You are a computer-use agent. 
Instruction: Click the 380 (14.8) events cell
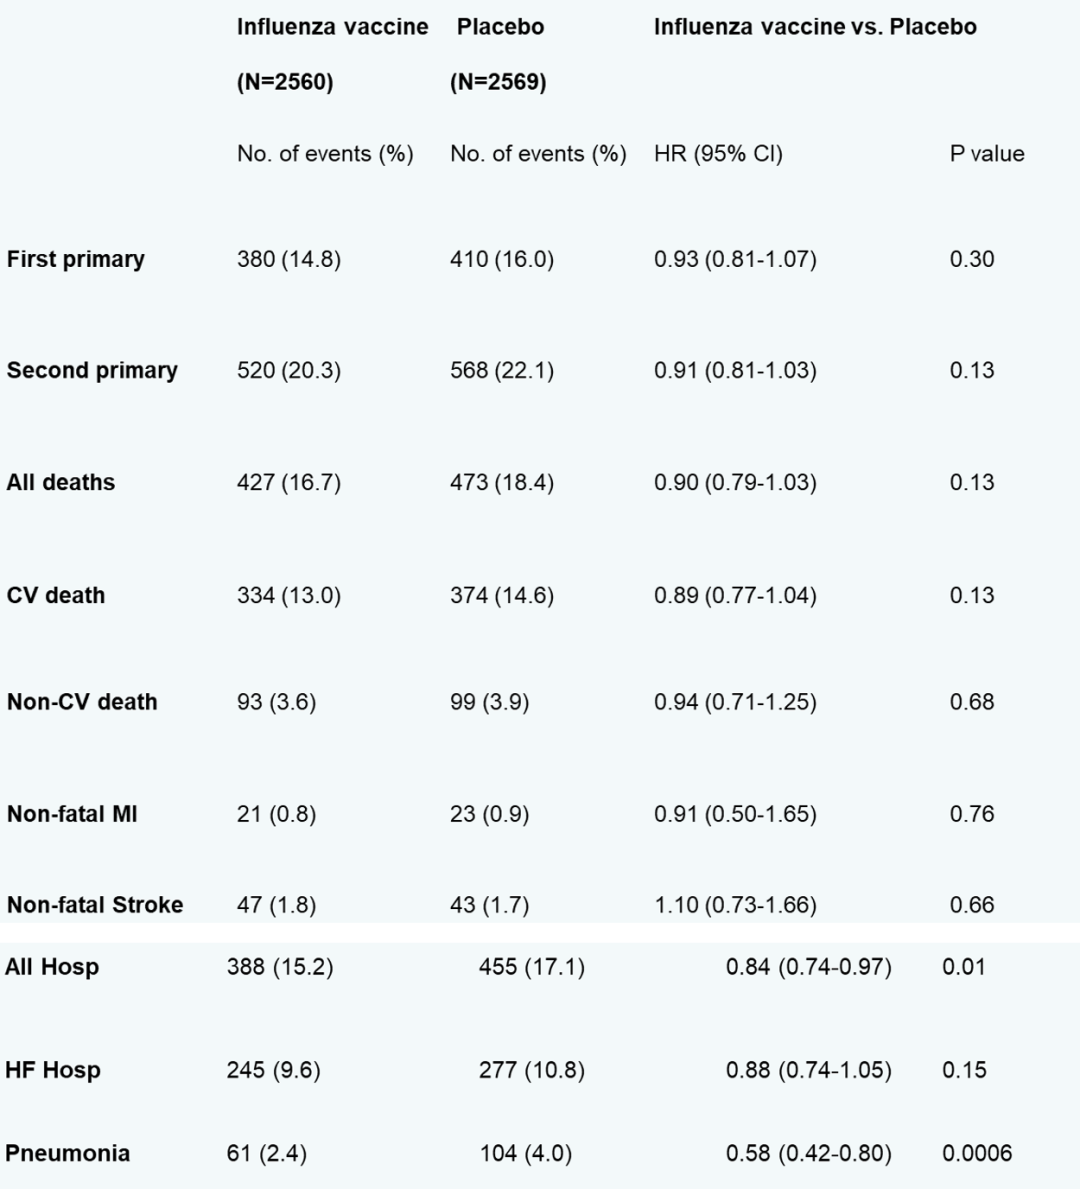pyautogui.click(x=288, y=259)
